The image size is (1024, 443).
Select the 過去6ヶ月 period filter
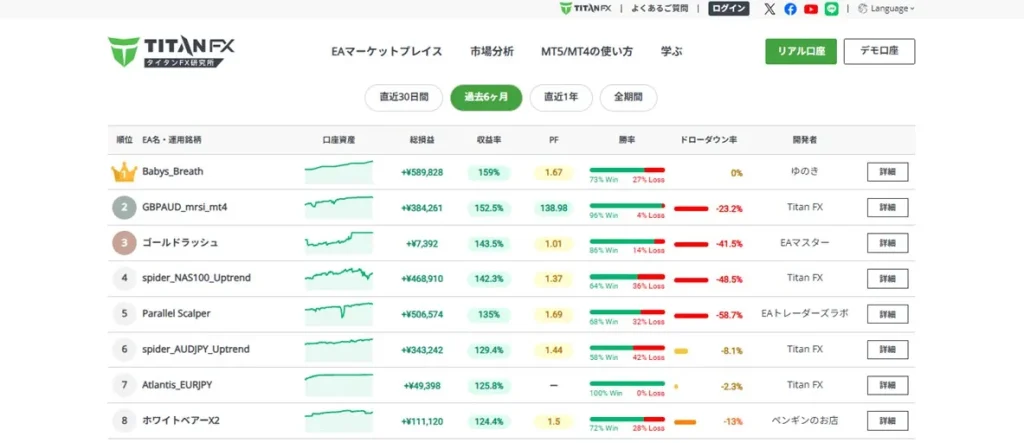coord(487,97)
